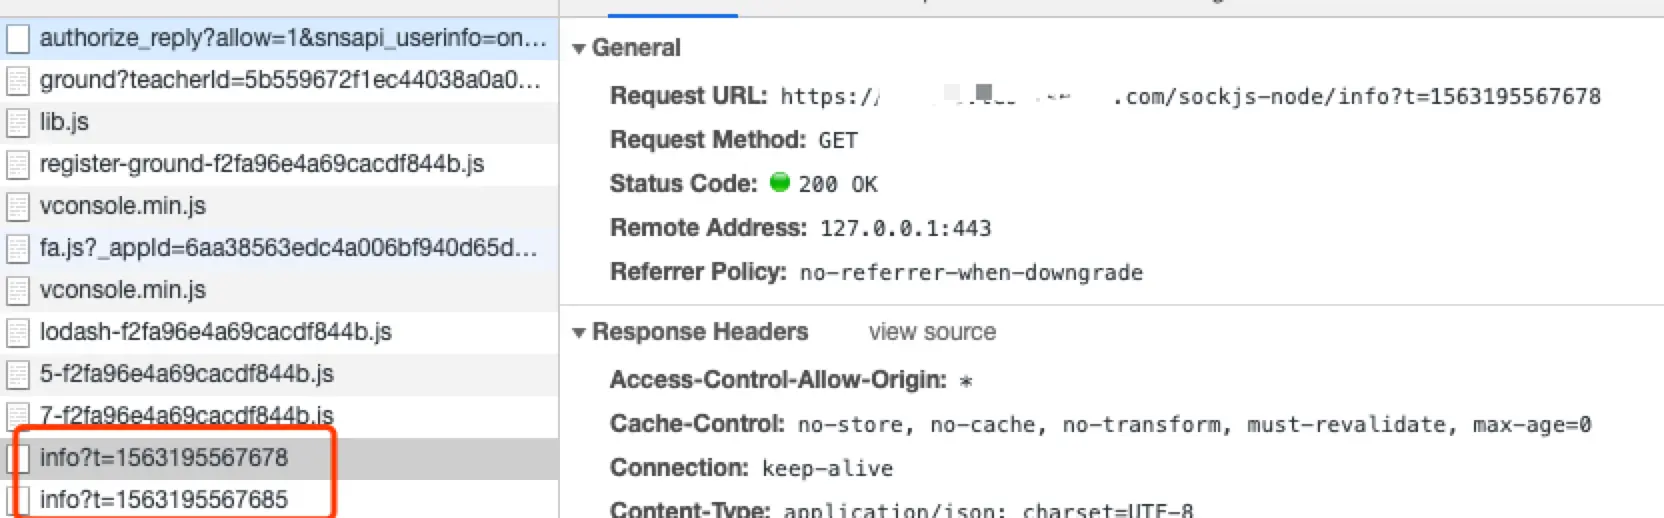The image size is (1664, 518).
Task: Open view source for Response Headers
Action: coord(932,332)
